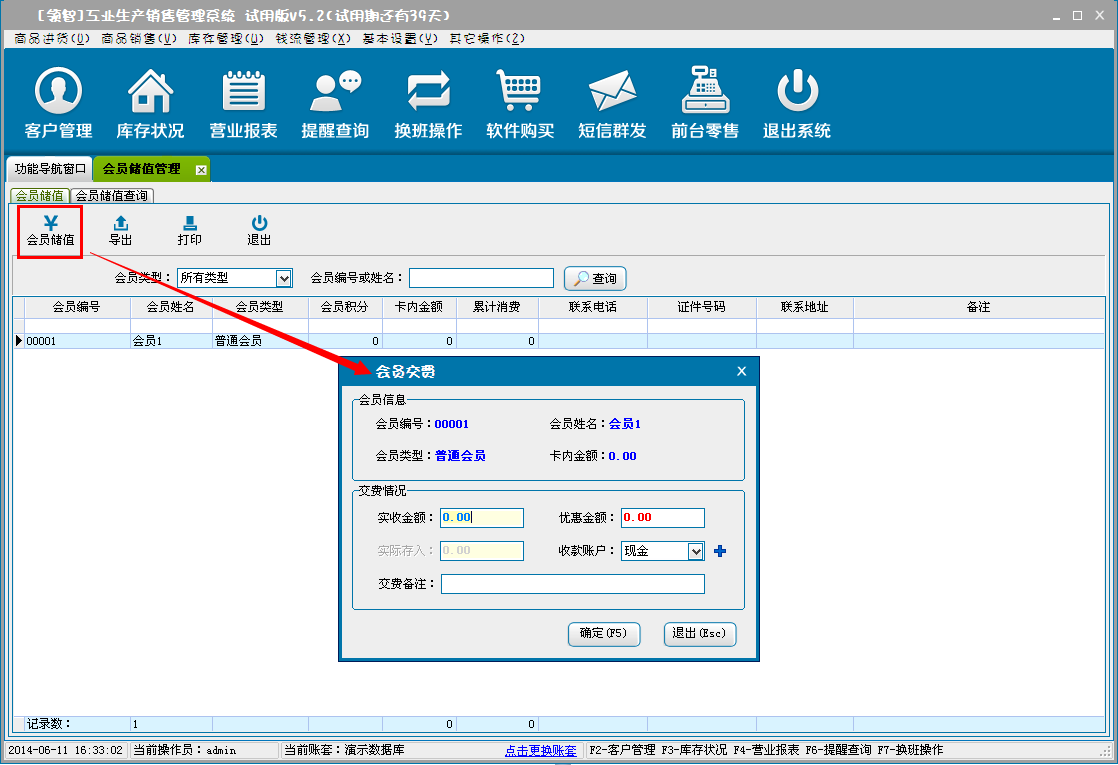This screenshot has width=1118, height=765.
Task: Close the 会员储值管理 tab
Action: [201, 170]
